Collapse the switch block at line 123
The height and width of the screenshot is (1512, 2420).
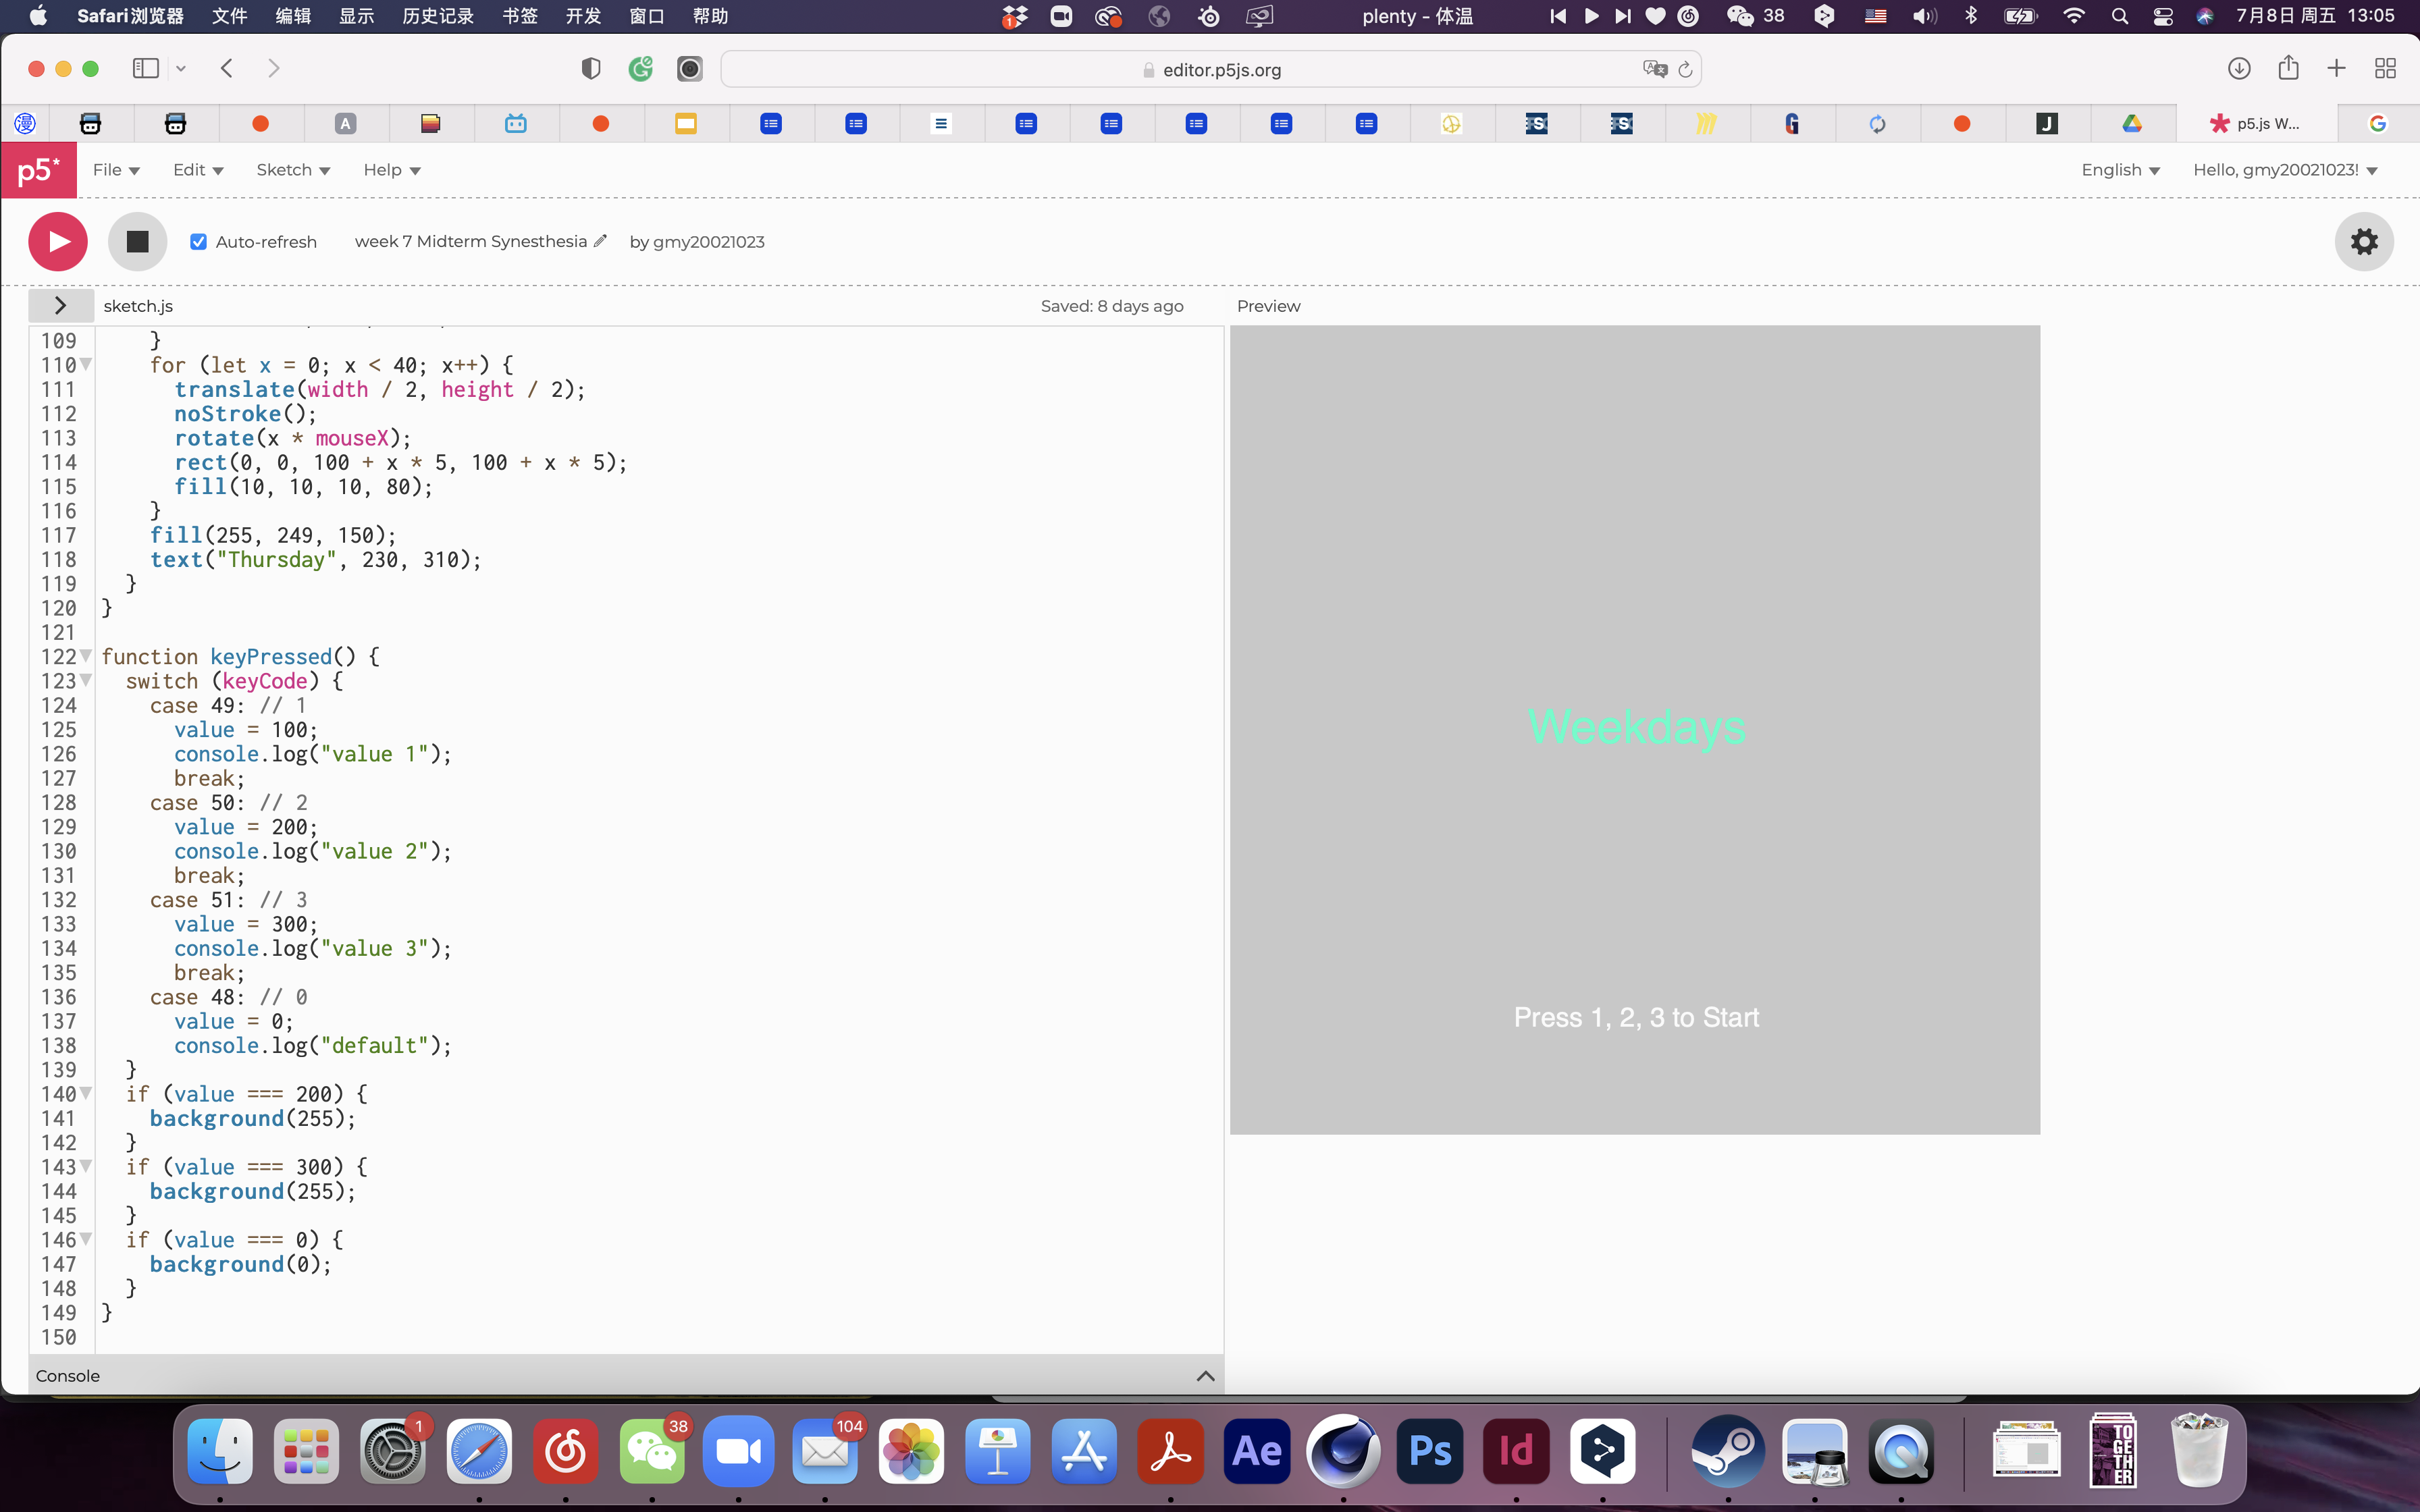tap(86, 680)
